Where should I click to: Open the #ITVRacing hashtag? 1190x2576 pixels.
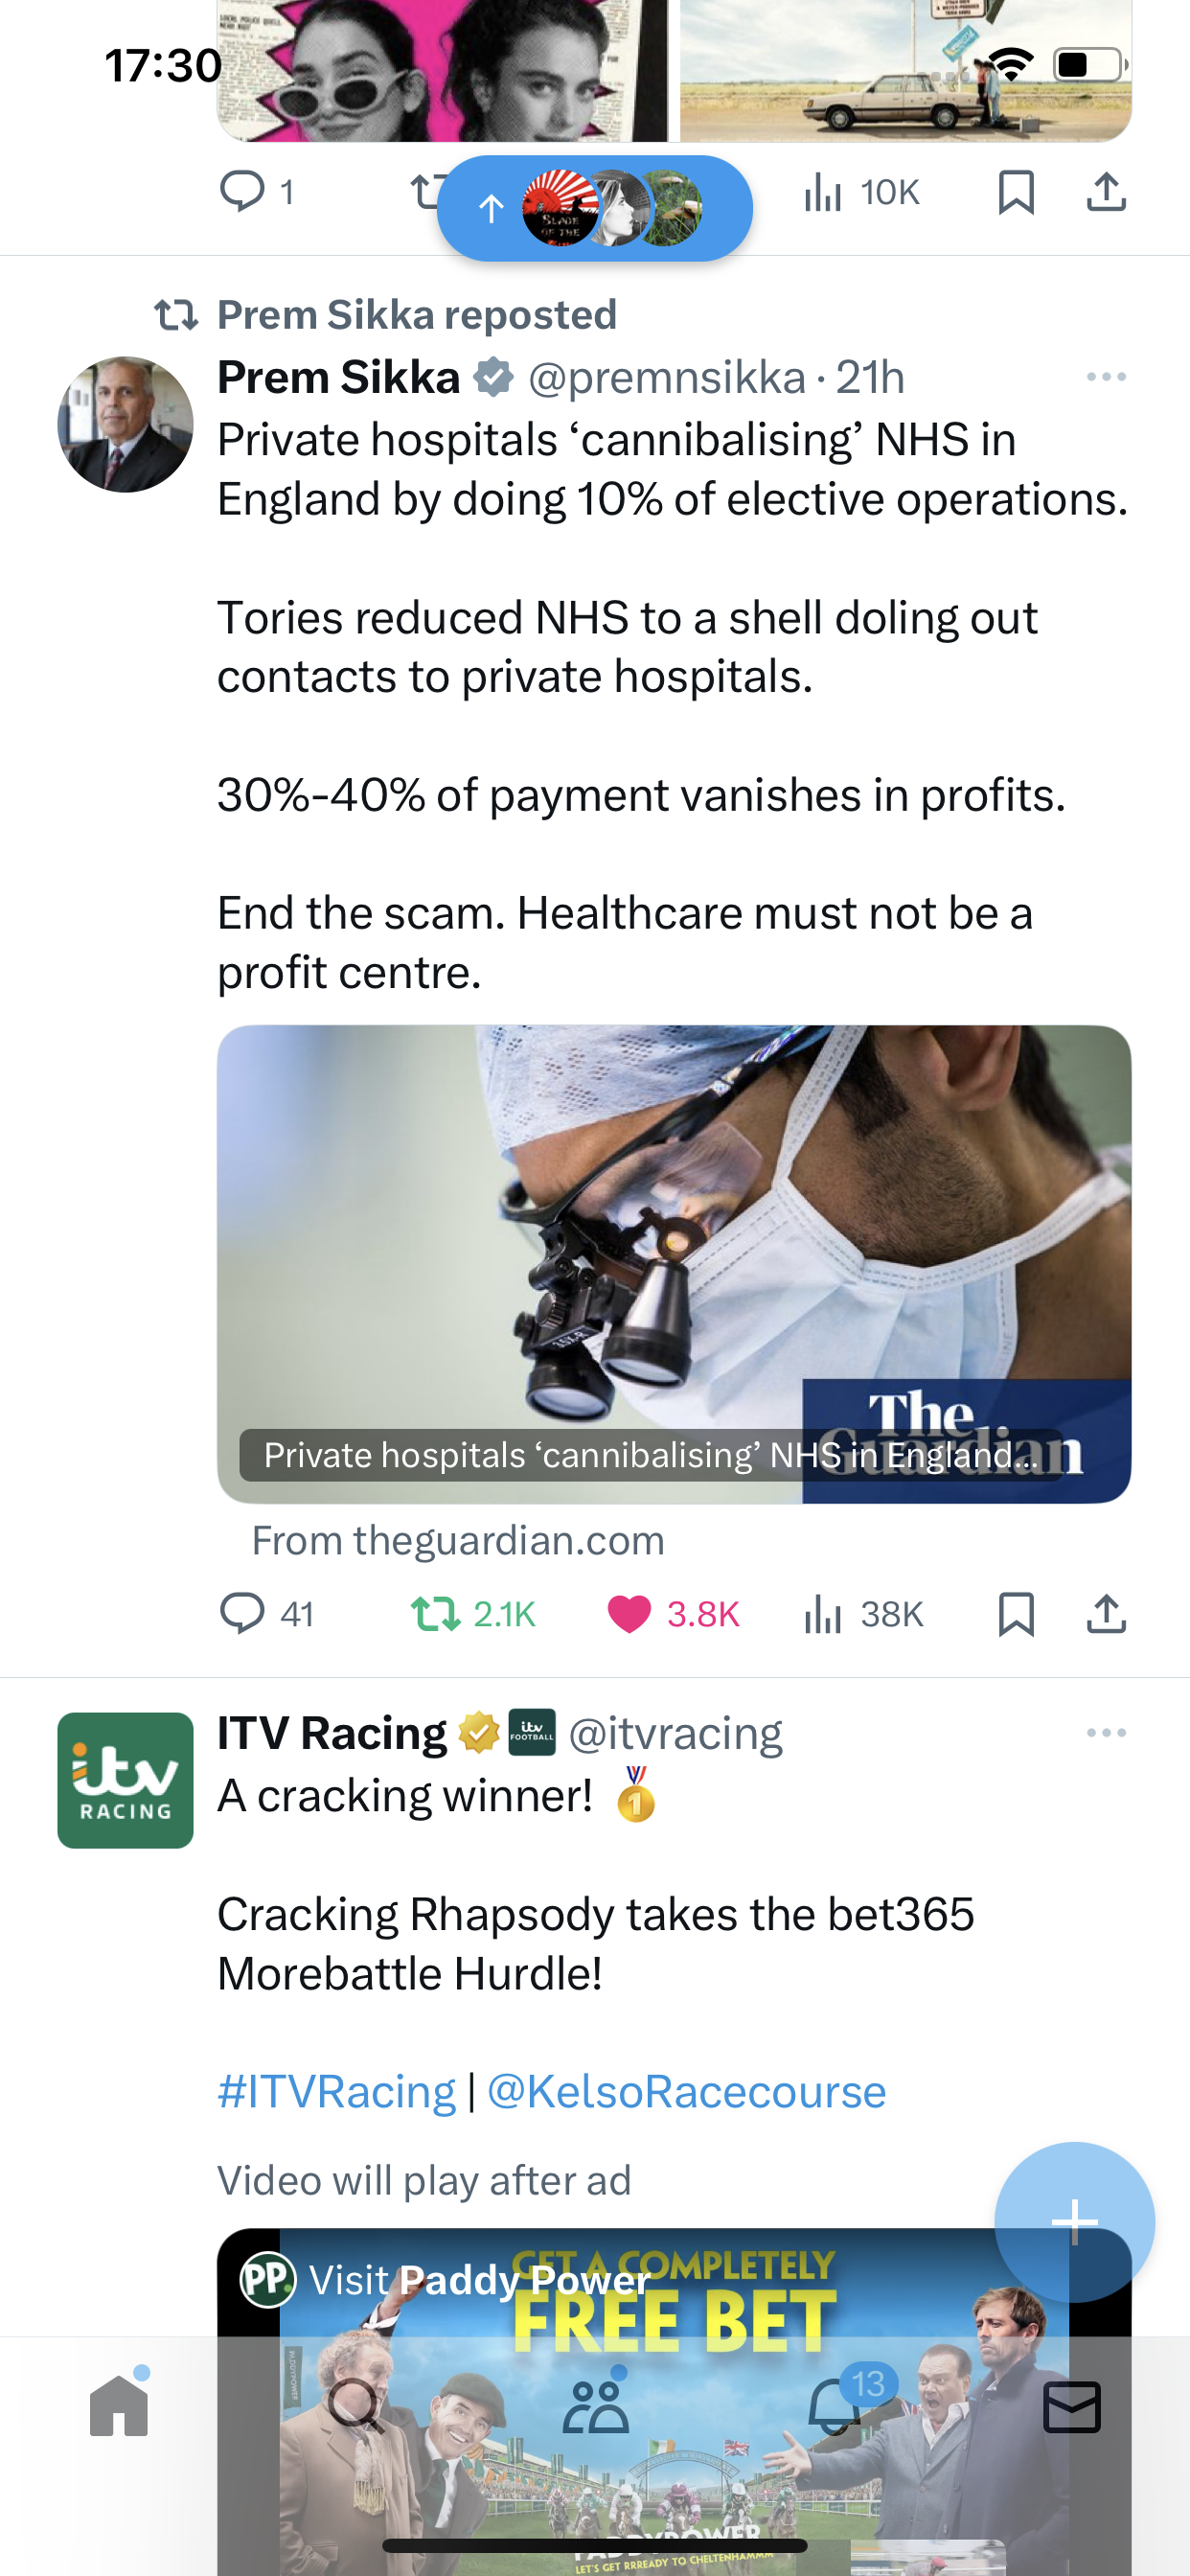click(x=336, y=2092)
